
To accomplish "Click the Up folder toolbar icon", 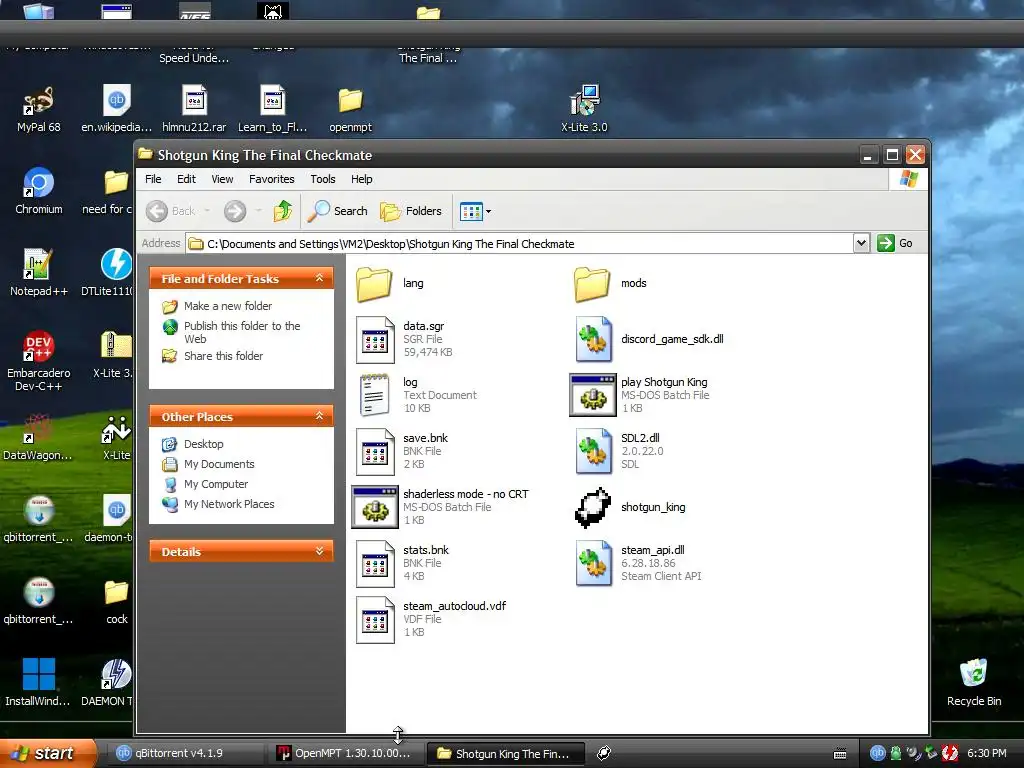I will click(283, 211).
